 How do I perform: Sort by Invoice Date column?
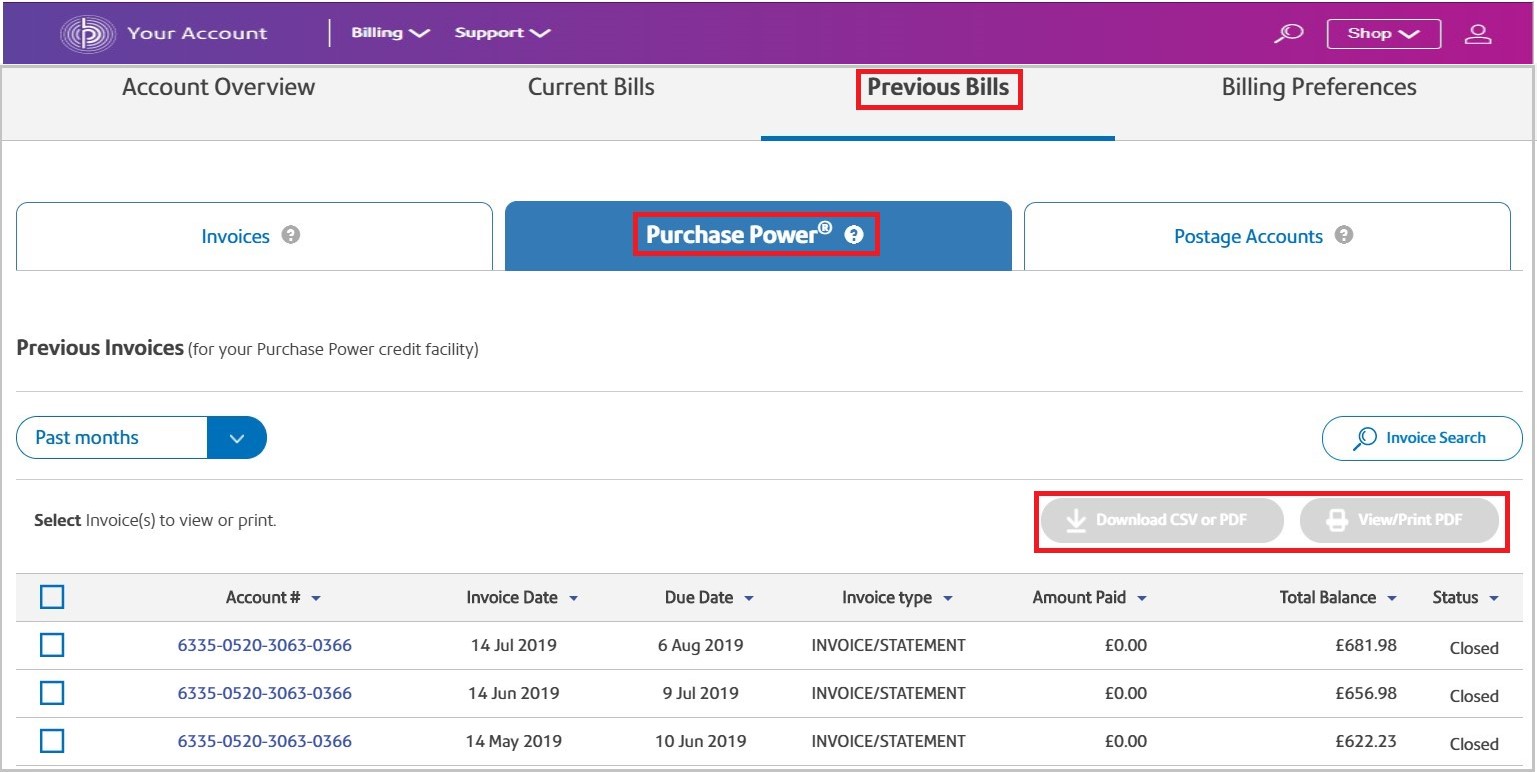coord(522,597)
